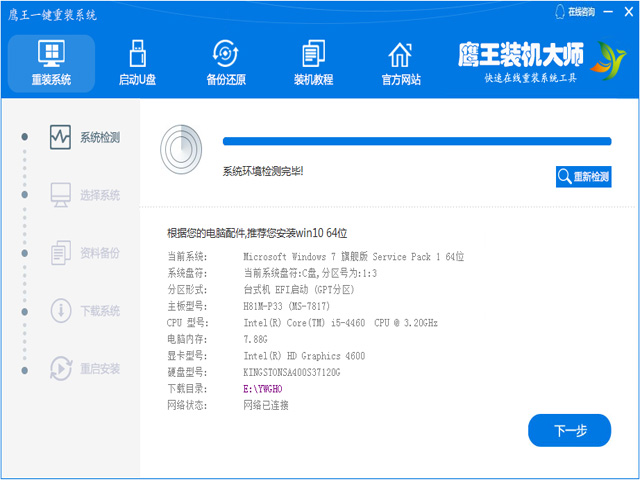The width and height of the screenshot is (640, 480).
Task: Go to 官方网站 home icon
Action: tap(400, 54)
